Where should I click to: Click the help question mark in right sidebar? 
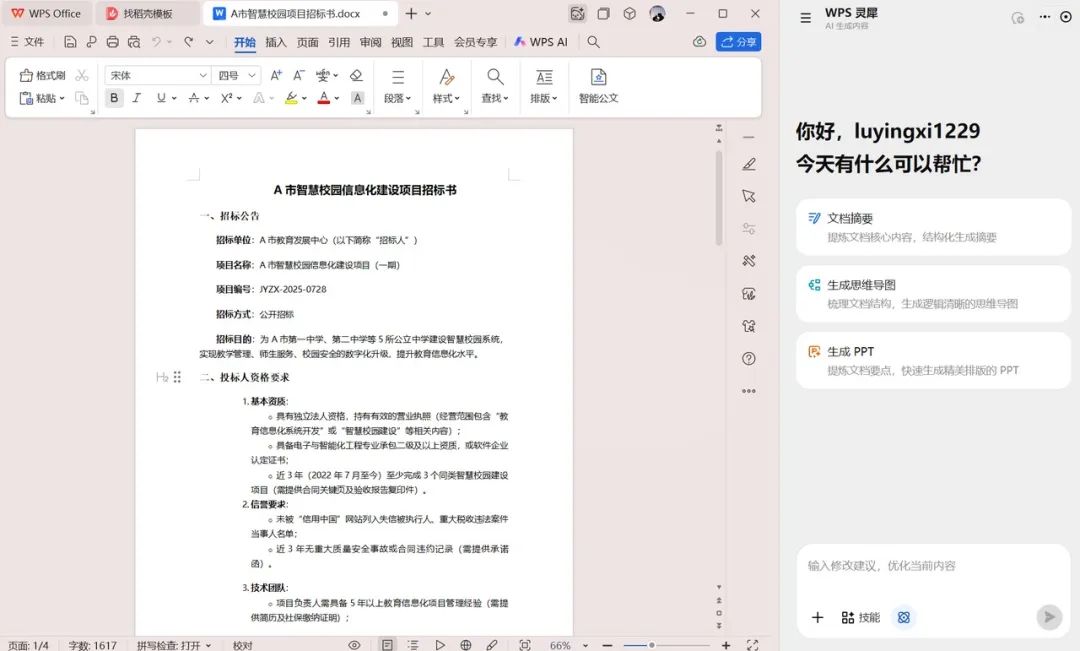pos(749,358)
